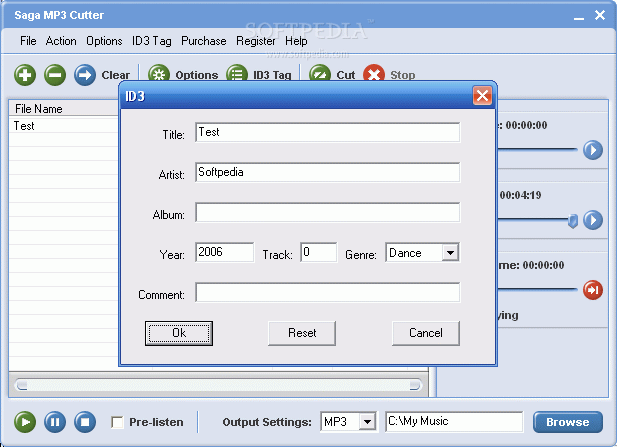This screenshot has height=447, width=617.
Task: Click the red Stop toolbar icon
Action: [374, 73]
